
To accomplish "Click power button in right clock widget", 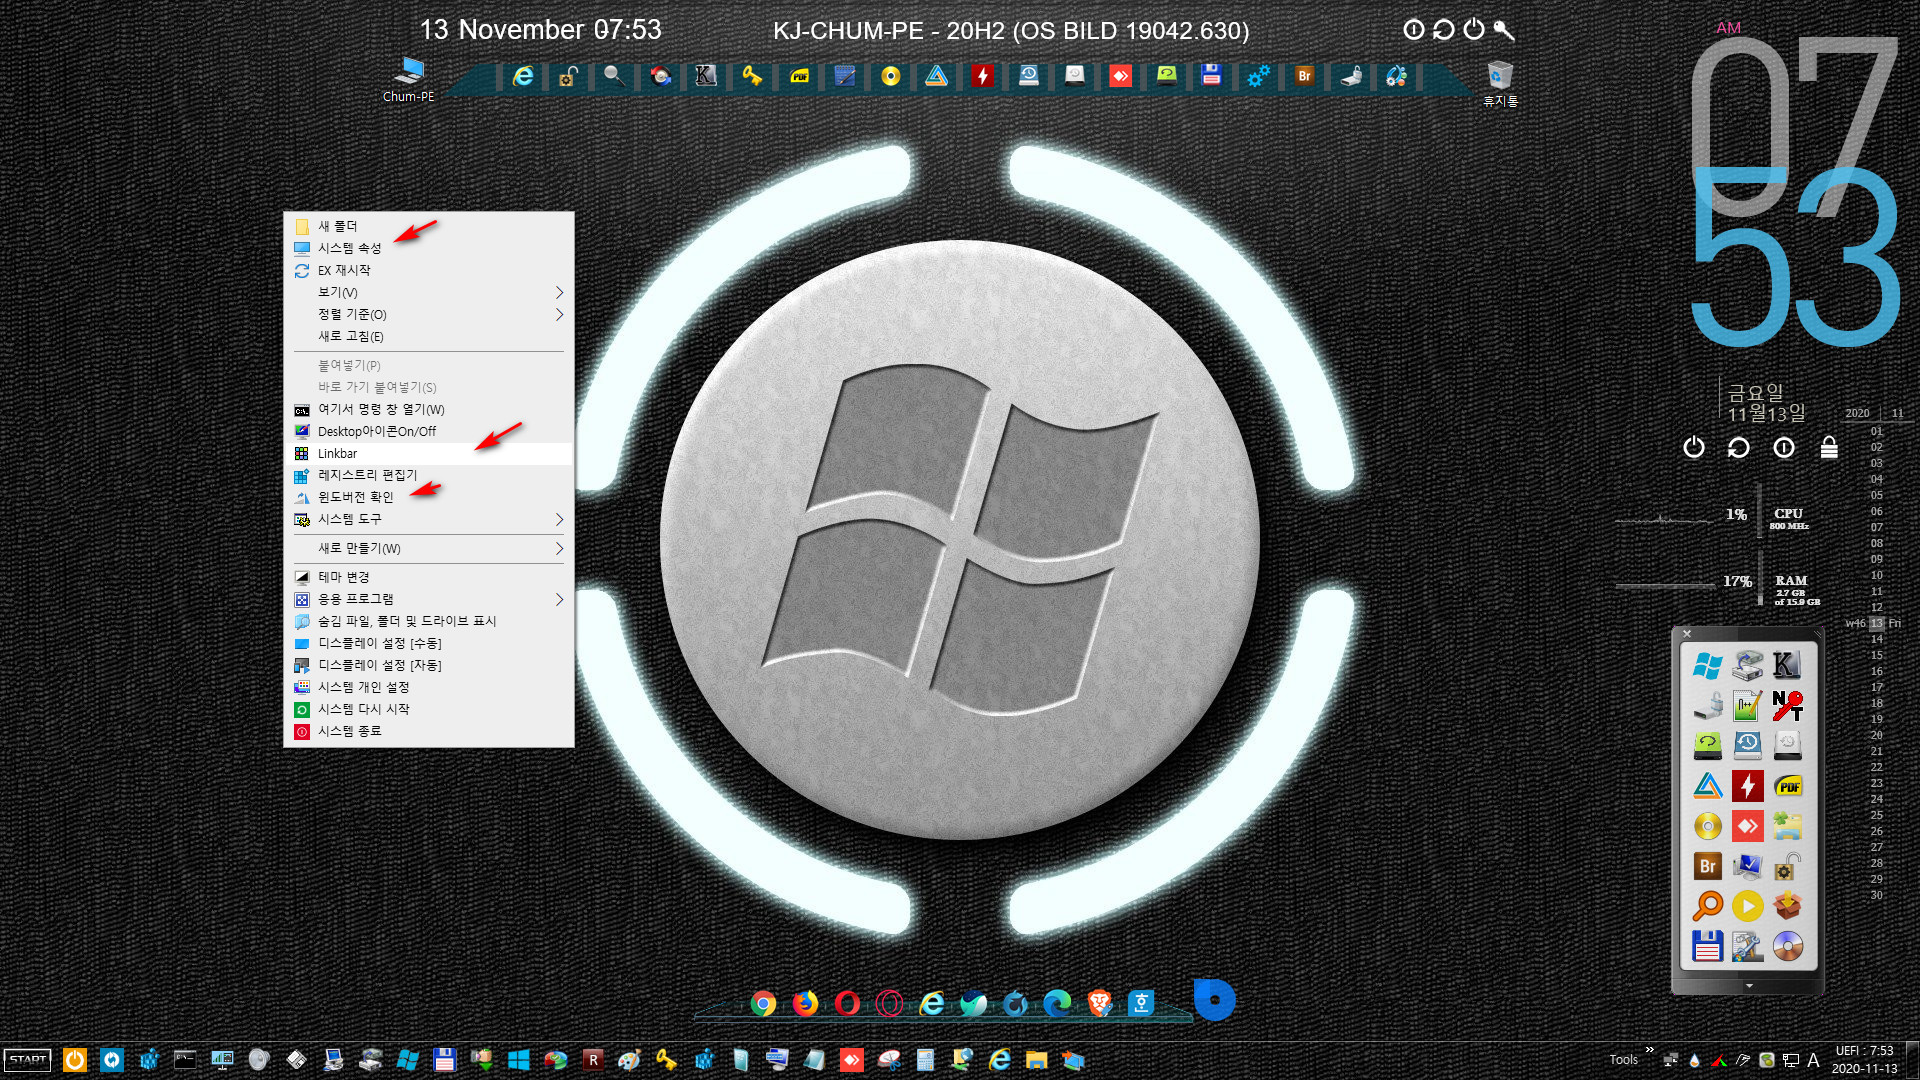I will (1693, 447).
